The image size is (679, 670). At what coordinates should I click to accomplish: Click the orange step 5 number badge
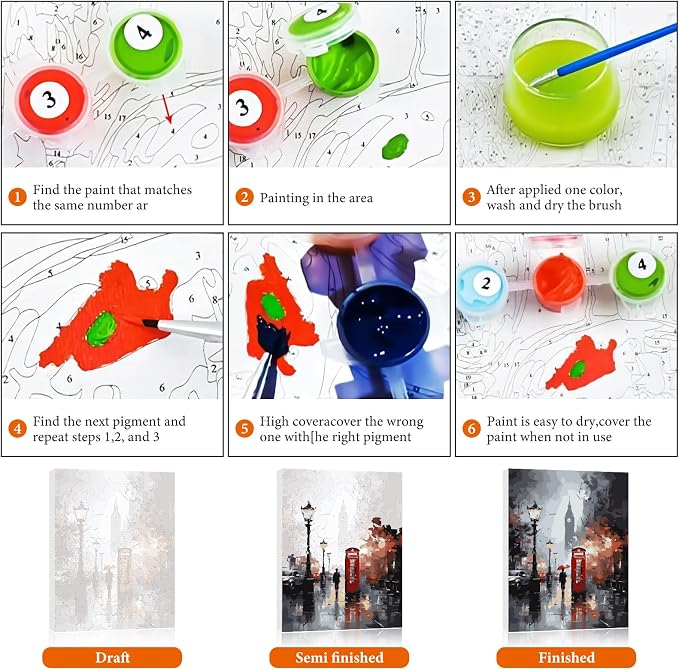coord(244,429)
